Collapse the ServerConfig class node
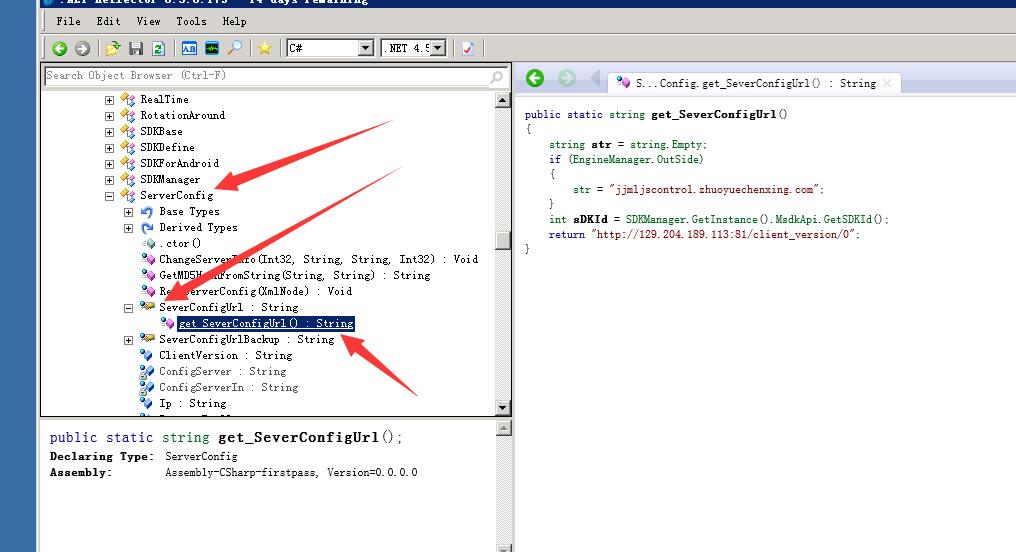 (109, 196)
